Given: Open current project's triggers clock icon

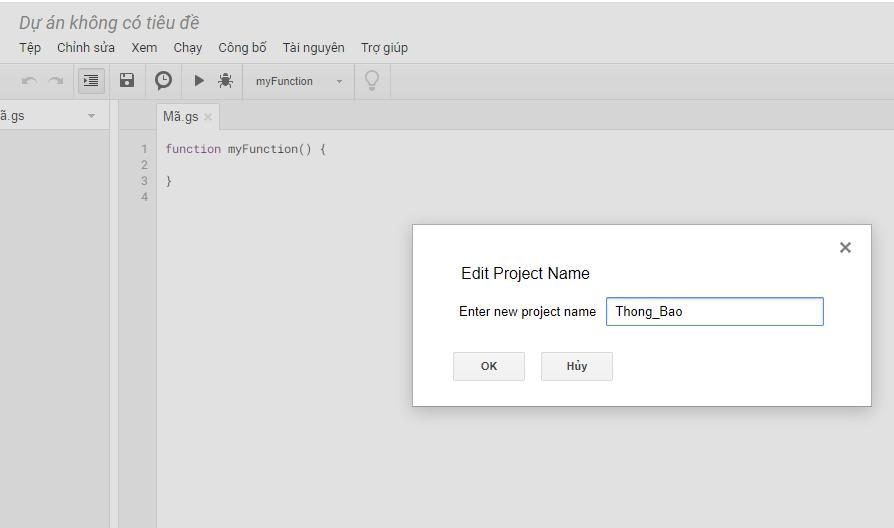Looking at the screenshot, I should 163,80.
